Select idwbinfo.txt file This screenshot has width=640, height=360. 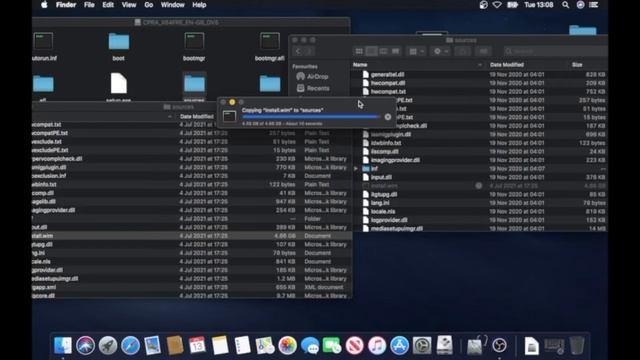pyautogui.click(x=386, y=143)
